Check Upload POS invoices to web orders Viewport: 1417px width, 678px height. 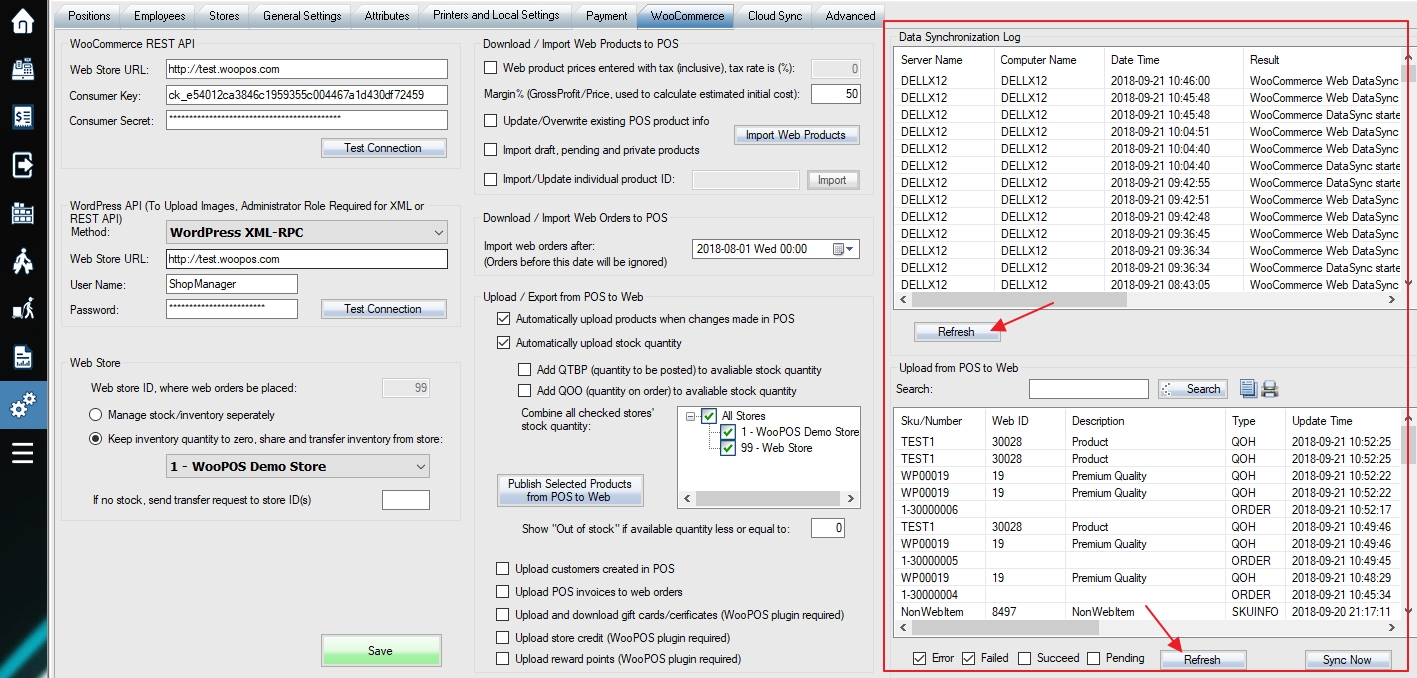coord(503,592)
